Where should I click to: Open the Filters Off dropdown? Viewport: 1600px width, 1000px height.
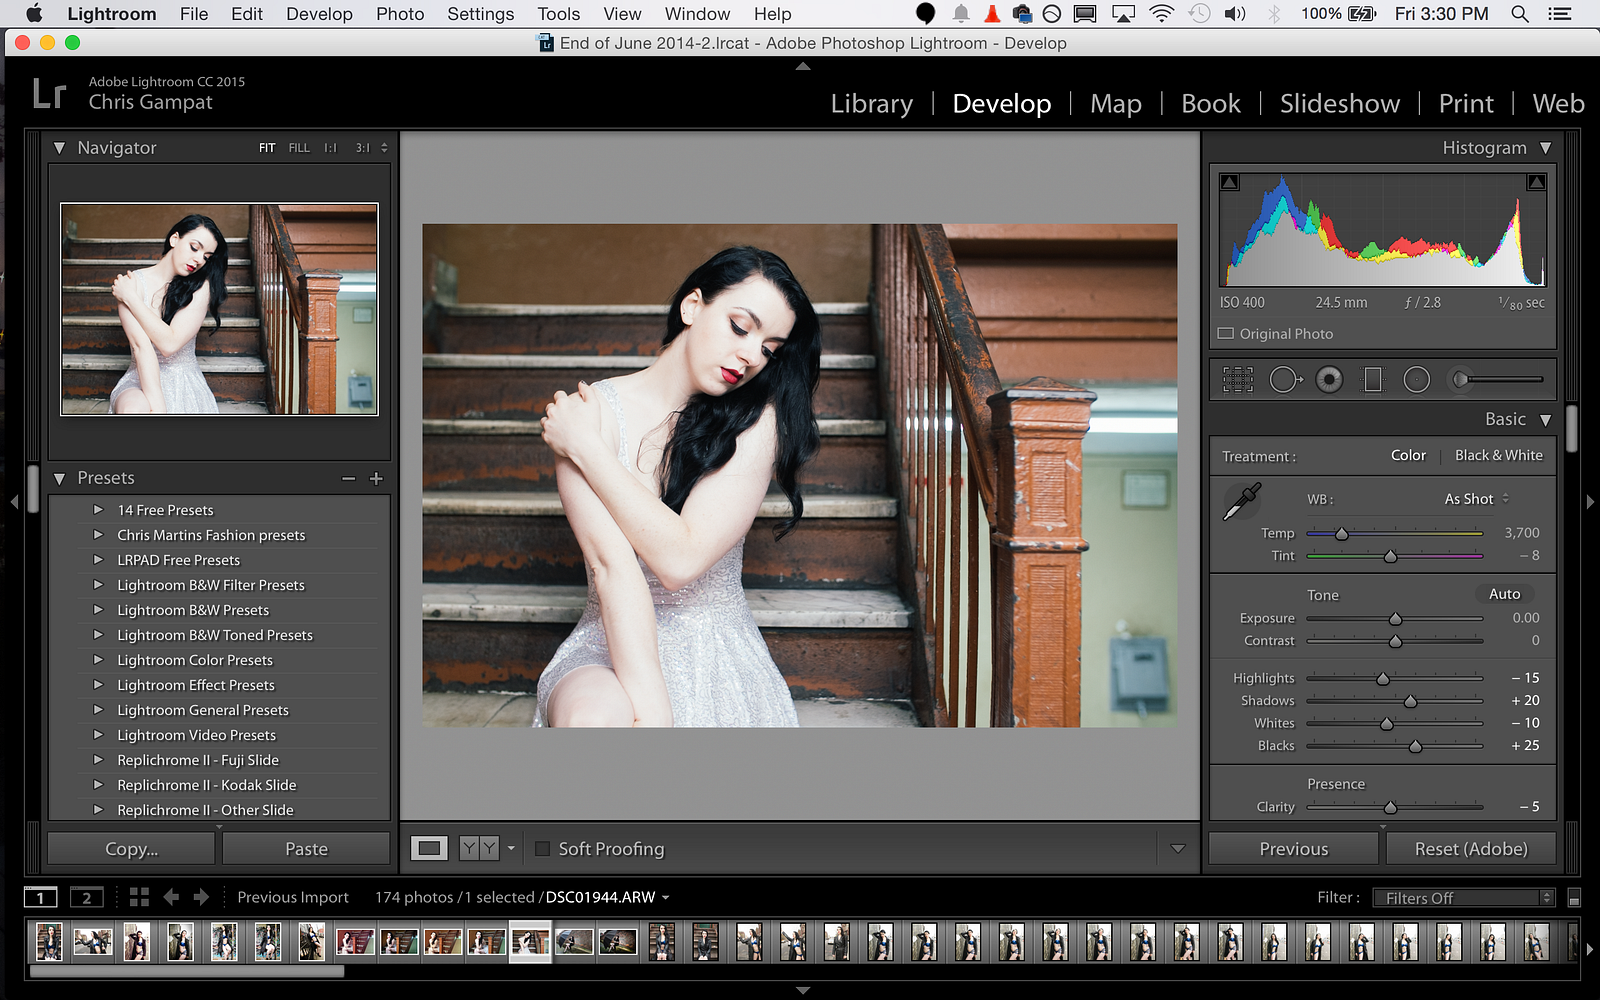coord(1463,898)
